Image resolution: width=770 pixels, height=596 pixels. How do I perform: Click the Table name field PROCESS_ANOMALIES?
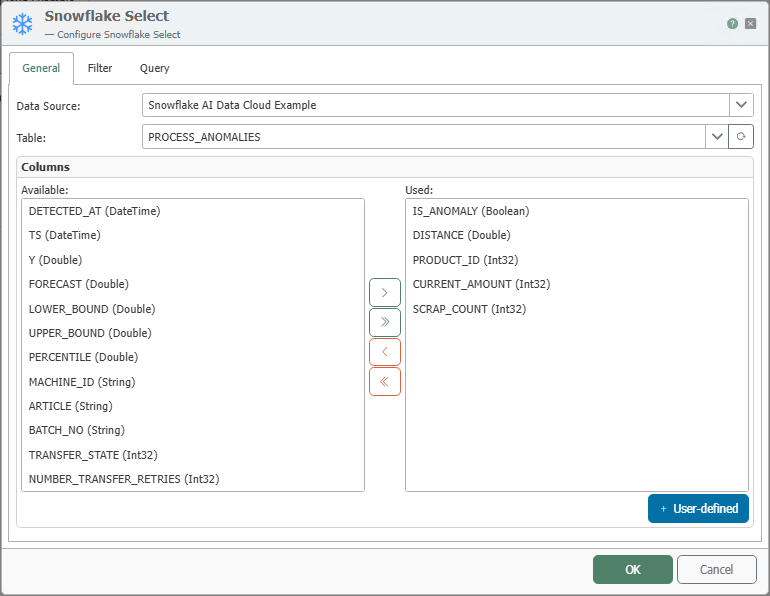coord(424,136)
